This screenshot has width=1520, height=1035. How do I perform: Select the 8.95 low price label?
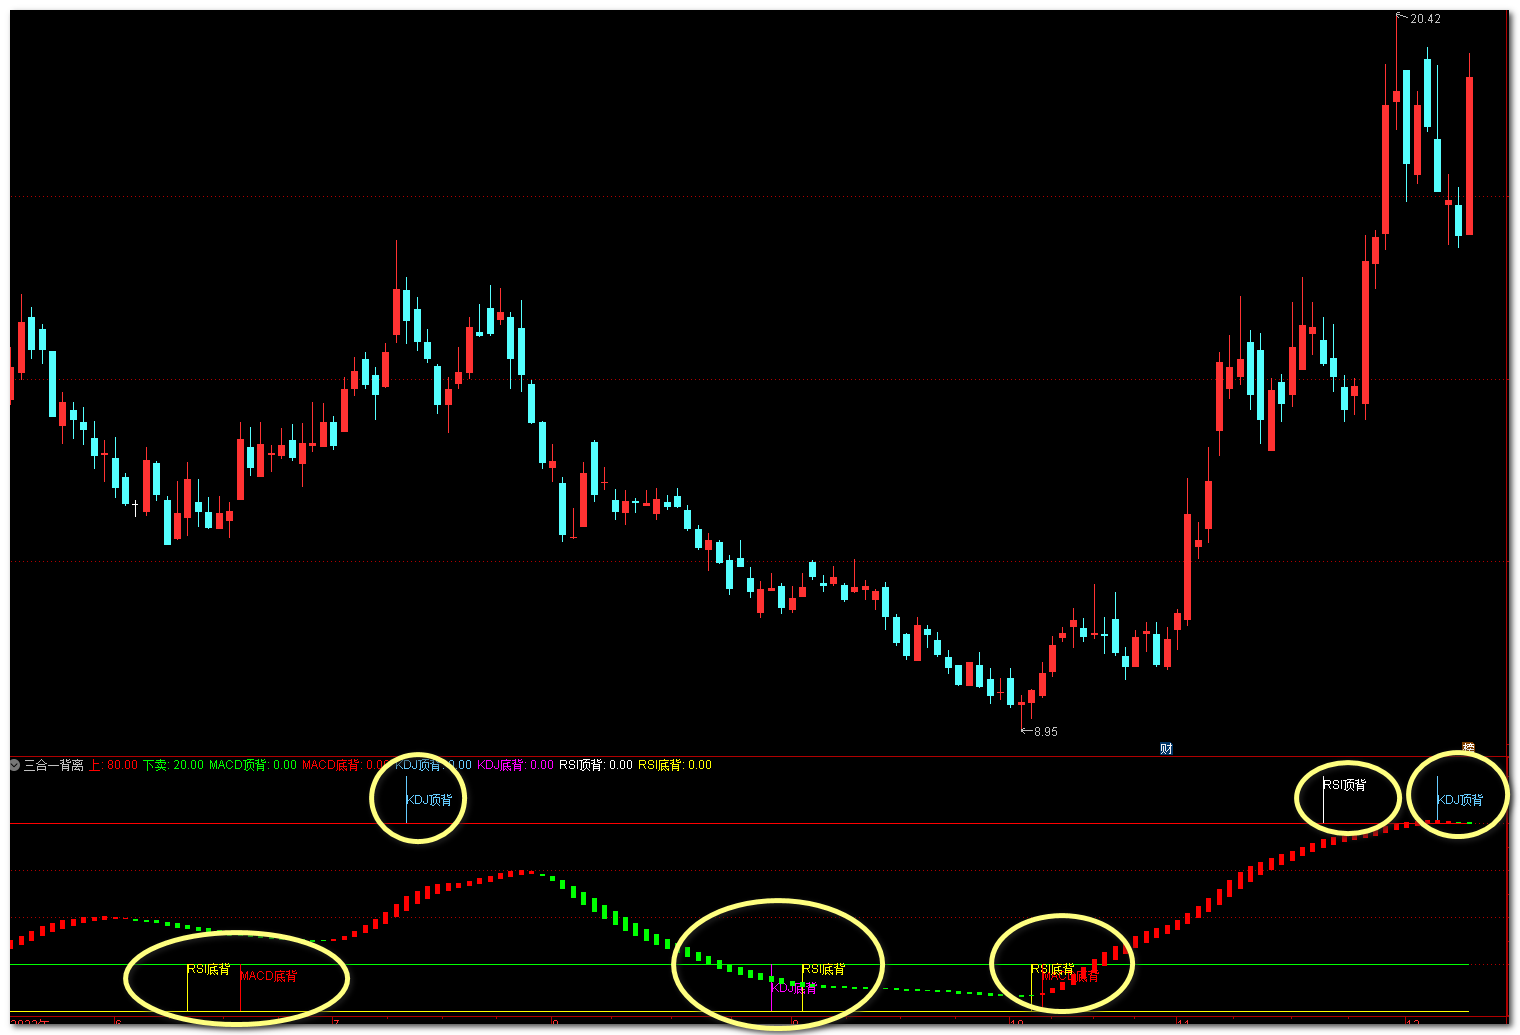pos(1044,732)
